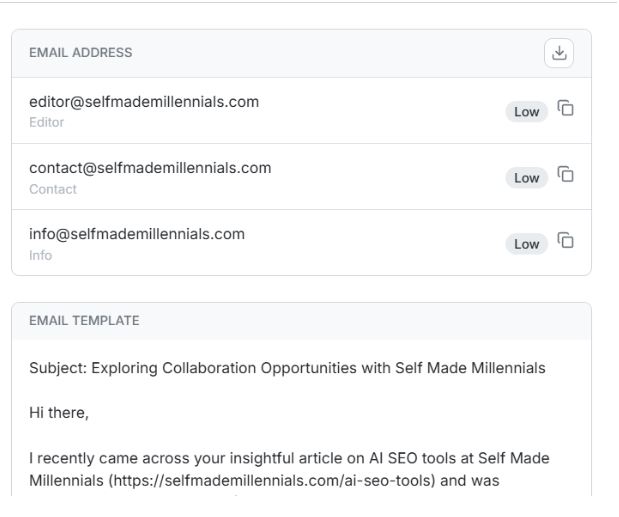This screenshot has height=517, width=619.
Task: Select the info@selfmademillennials.com email text
Action: coord(137,235)
